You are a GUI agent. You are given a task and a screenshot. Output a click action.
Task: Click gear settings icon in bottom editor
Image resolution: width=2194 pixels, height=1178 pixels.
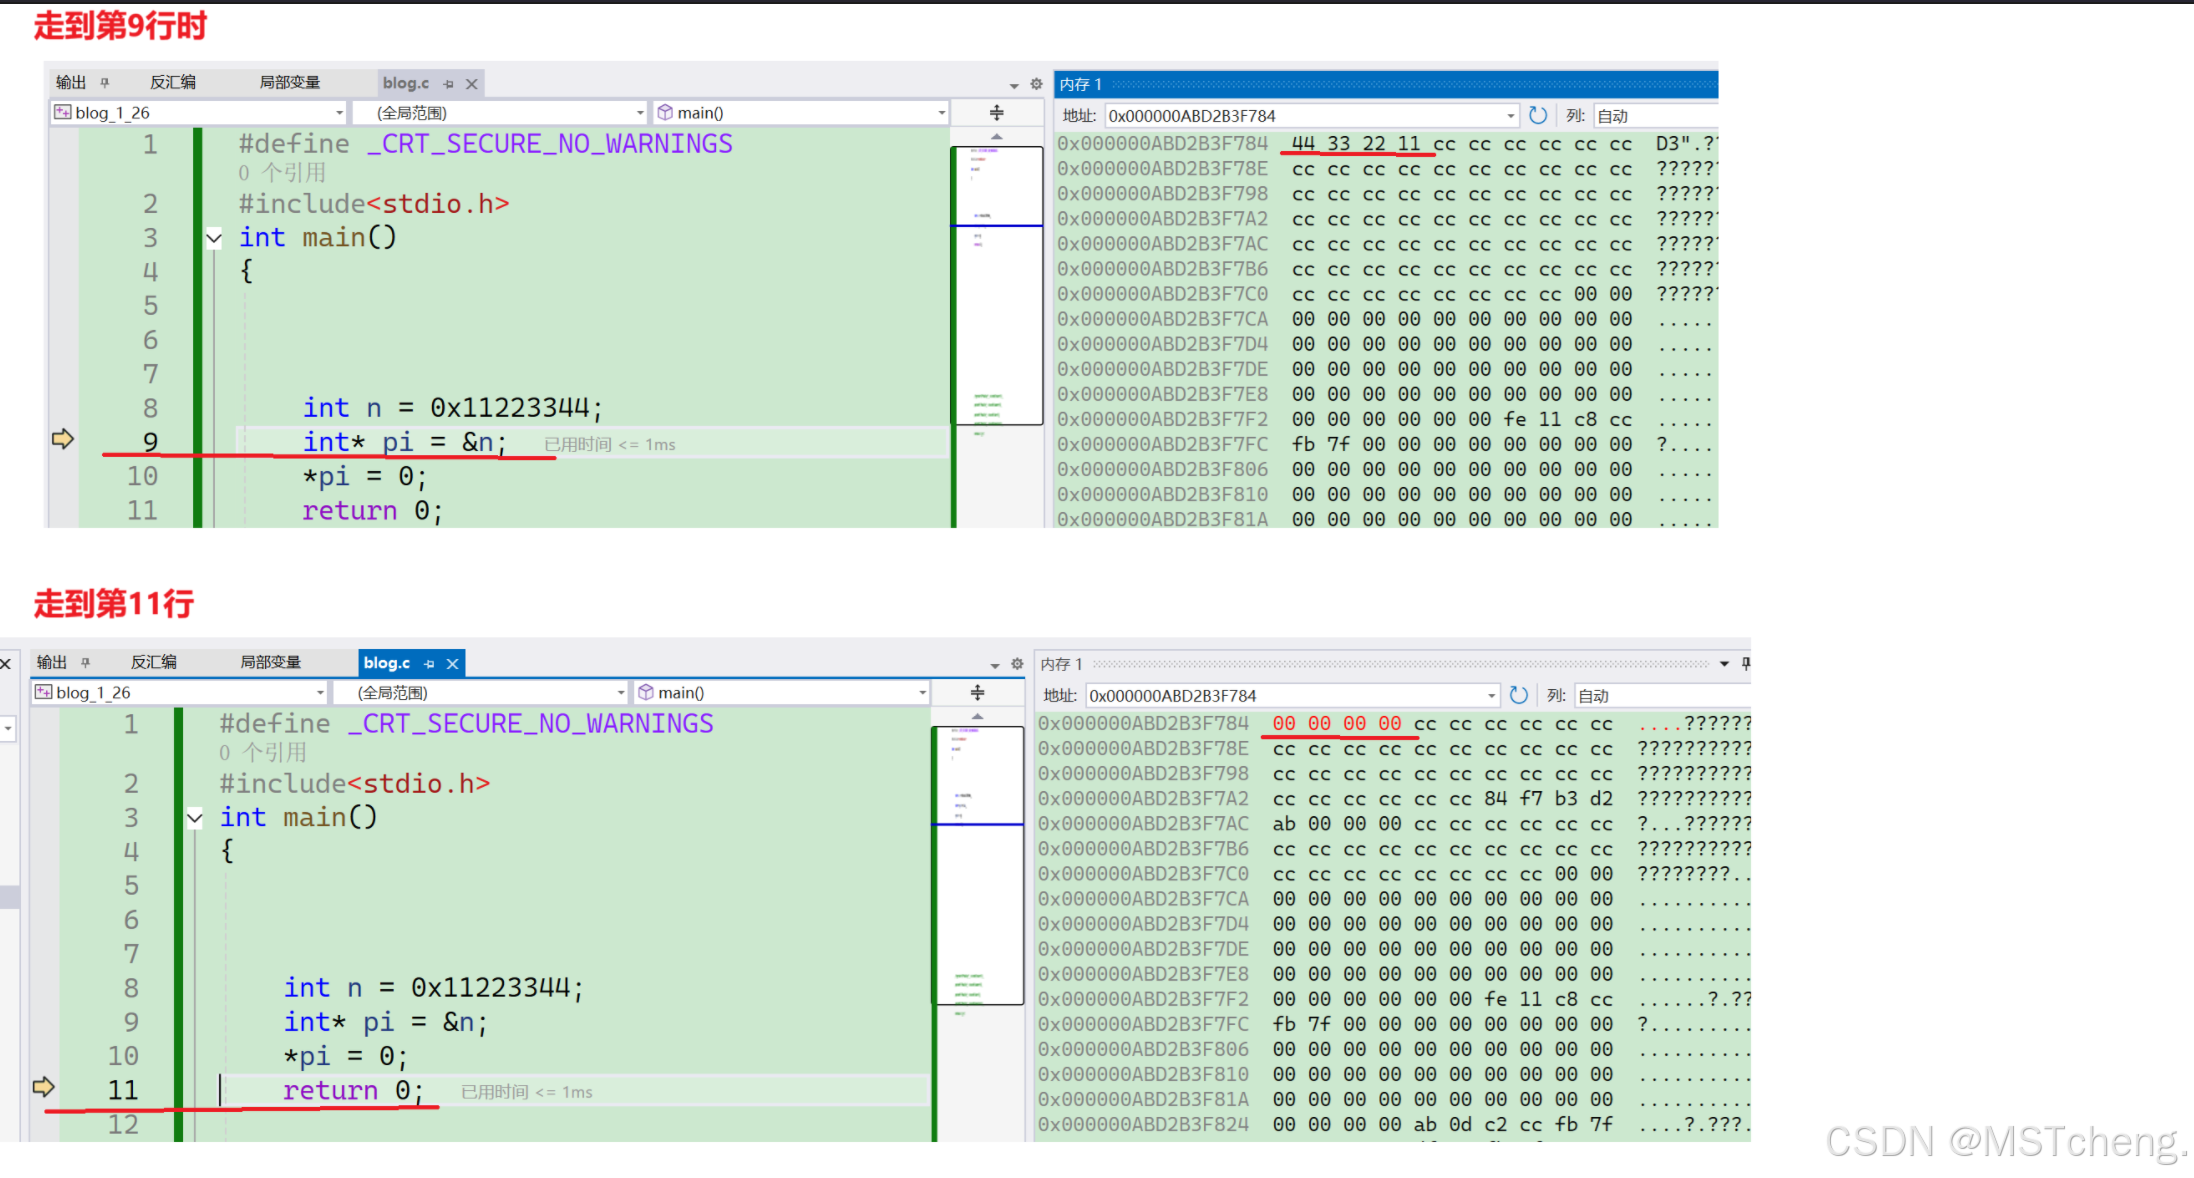click(1017, 664)
